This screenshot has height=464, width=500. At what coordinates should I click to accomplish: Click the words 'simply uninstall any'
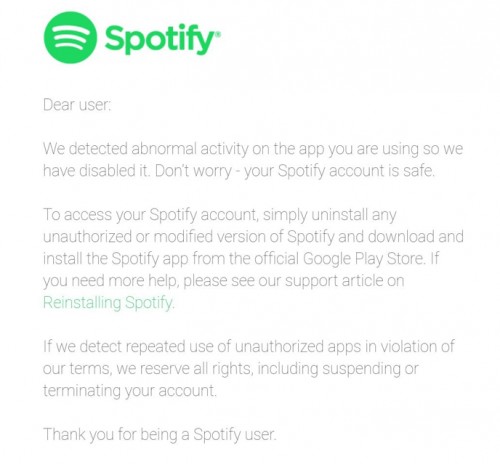(x=330, y=215)
